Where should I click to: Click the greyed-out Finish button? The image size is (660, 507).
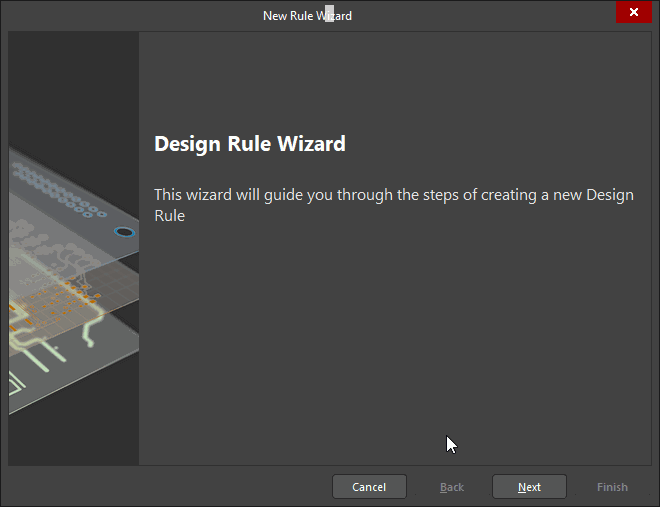pos(612,487)
